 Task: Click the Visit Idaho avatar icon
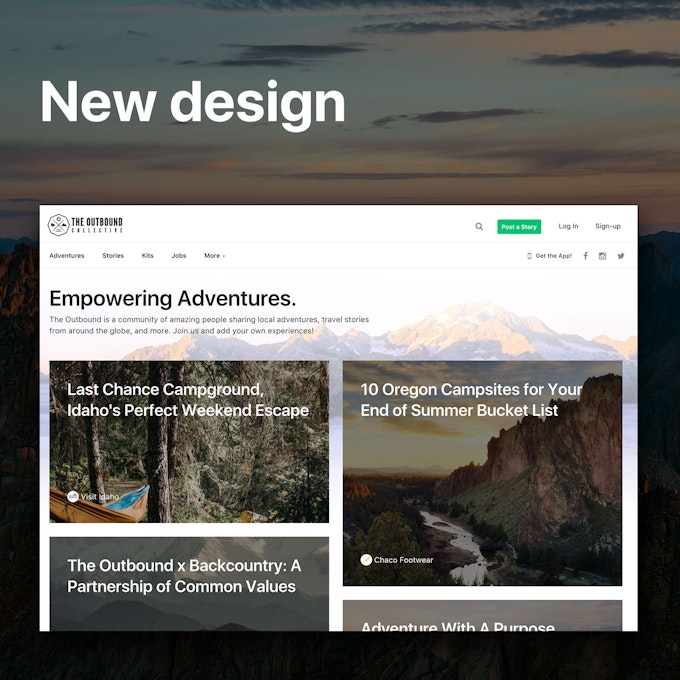[73, 497]
